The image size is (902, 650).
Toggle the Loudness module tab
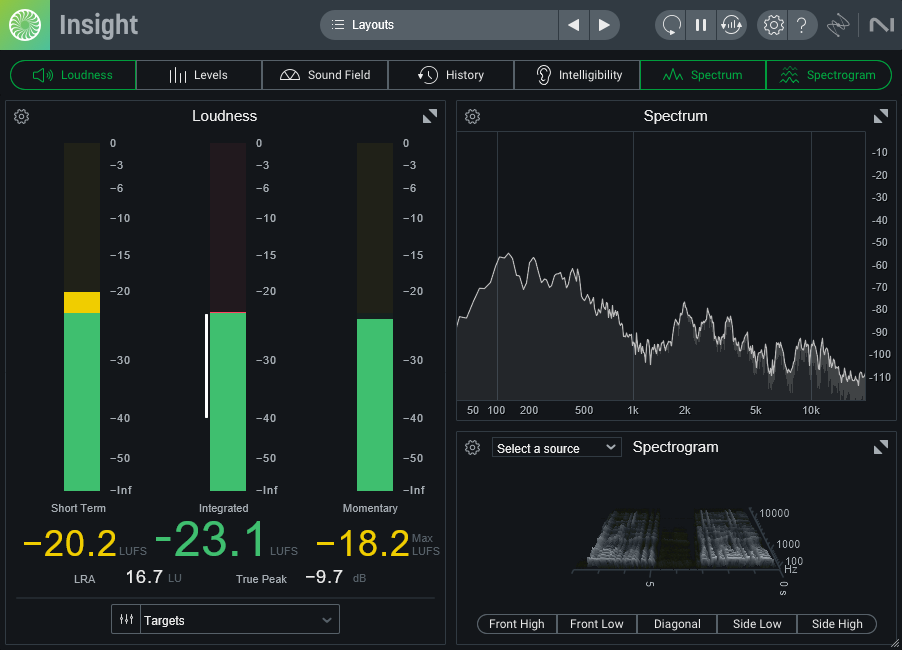(73, 75)
